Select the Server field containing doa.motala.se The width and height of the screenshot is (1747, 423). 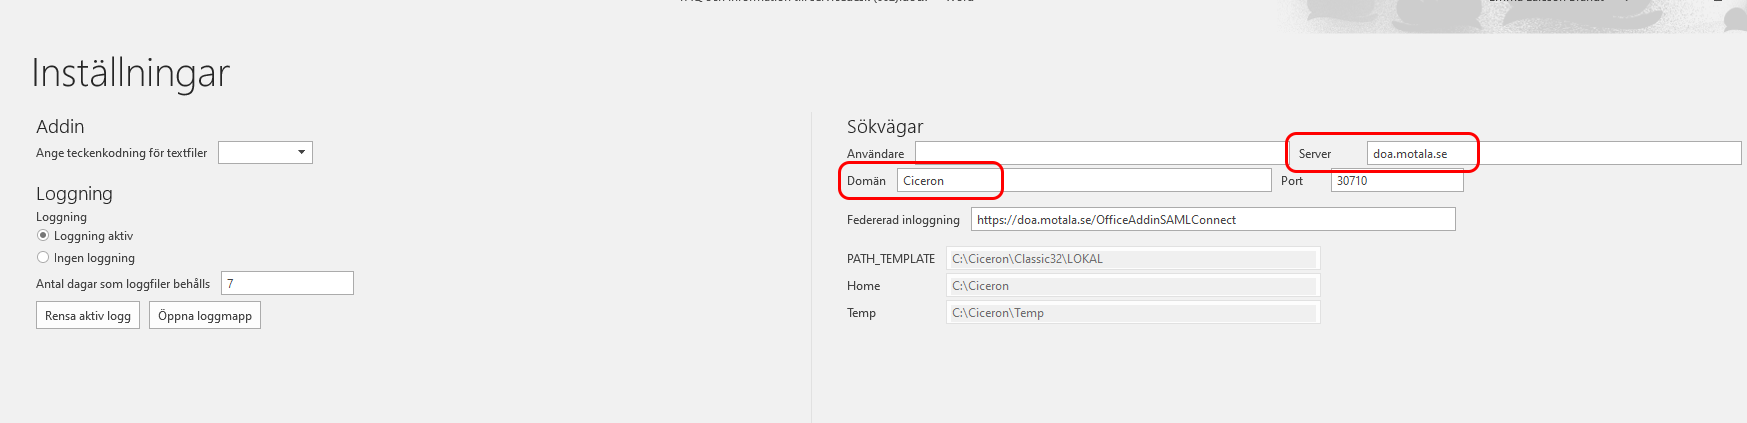1554,153
